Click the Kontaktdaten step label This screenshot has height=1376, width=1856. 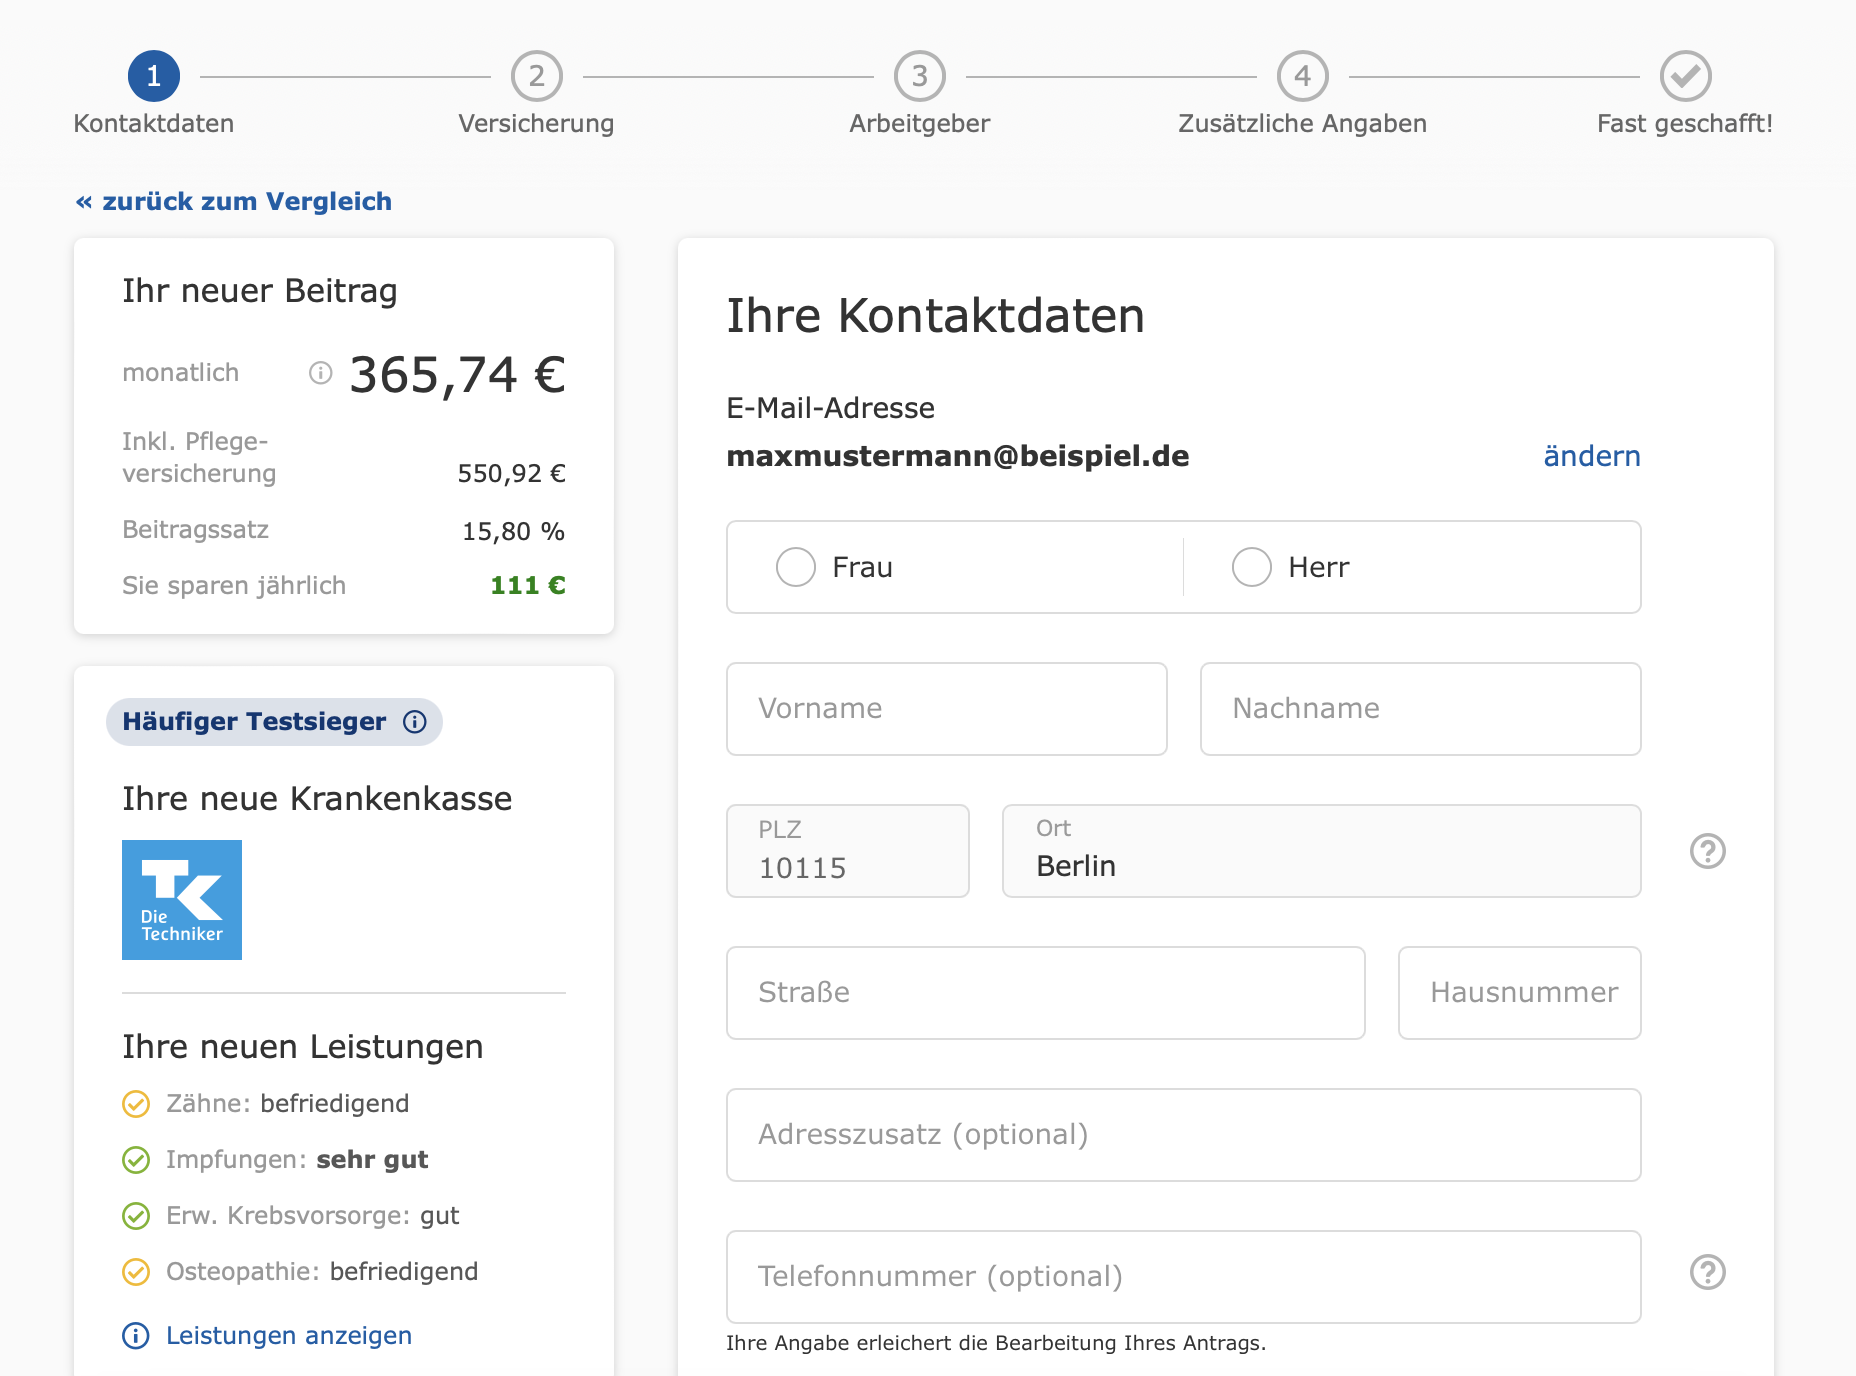[x=154, y=124]
